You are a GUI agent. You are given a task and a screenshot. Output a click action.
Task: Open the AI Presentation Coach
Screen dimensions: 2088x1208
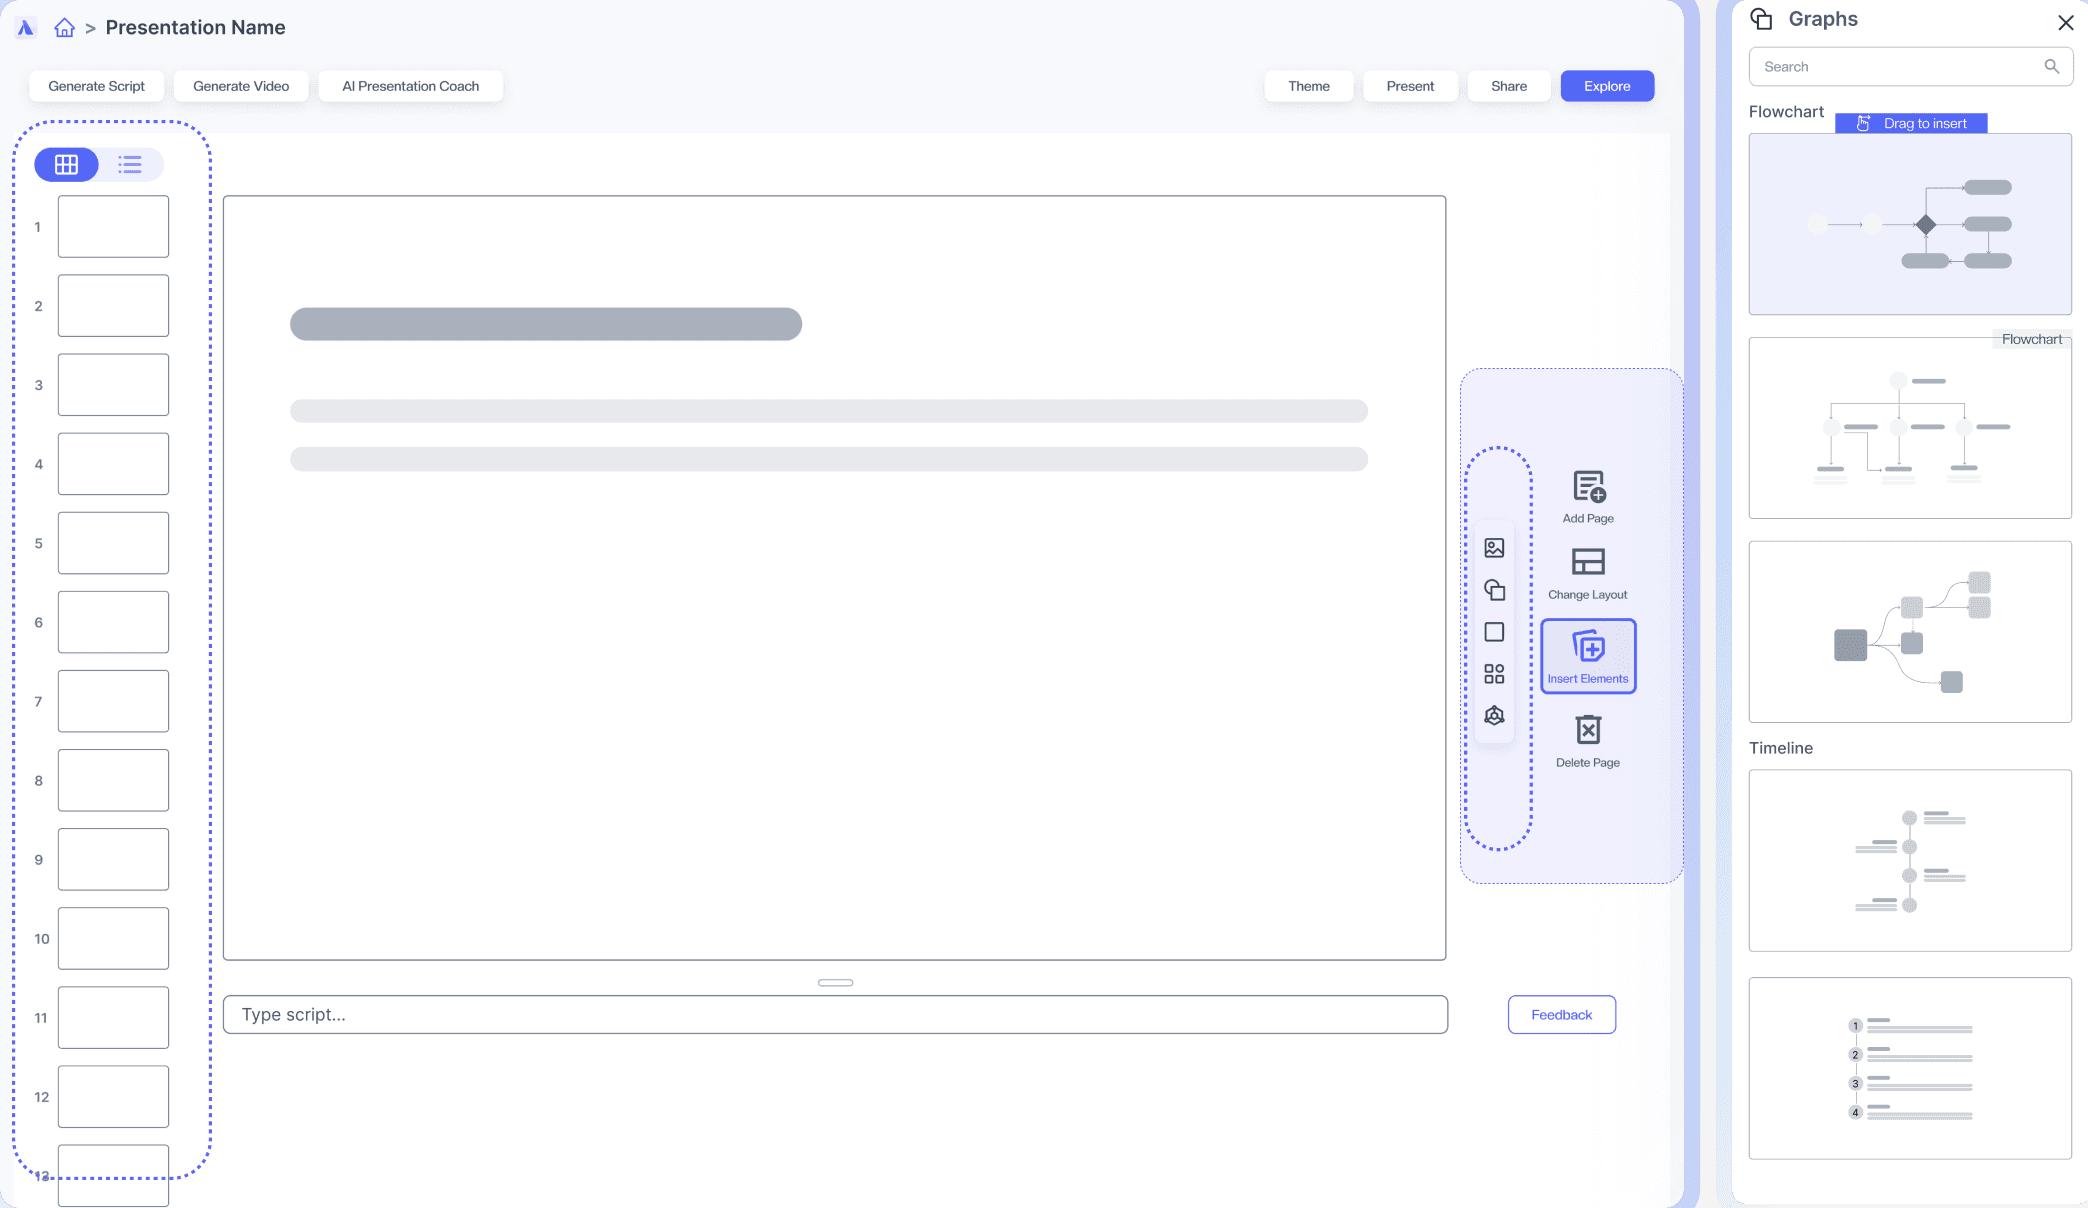click(x=410, y=86)
